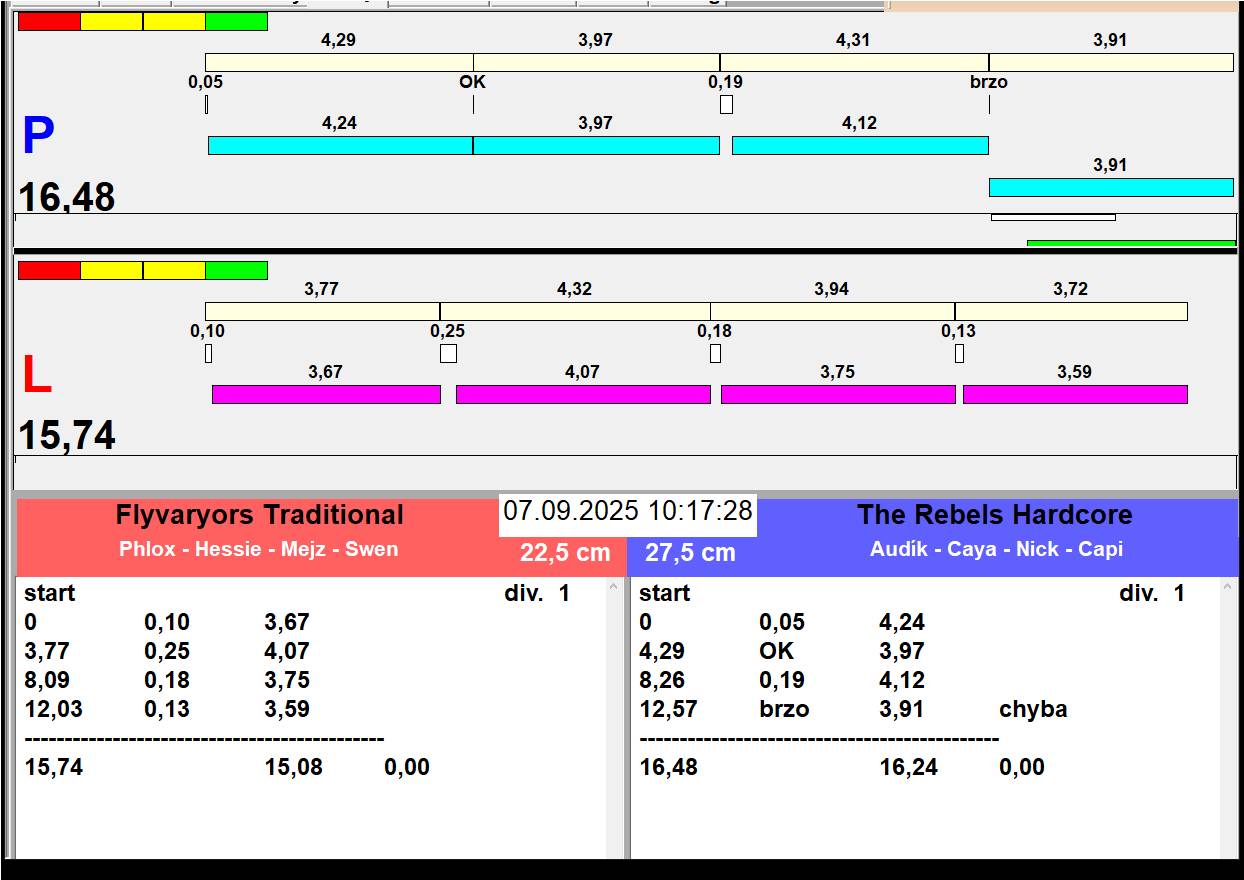Screen dimensions: 1244x880
Task: Click the green start light in lane L
Action: [236, 271]
